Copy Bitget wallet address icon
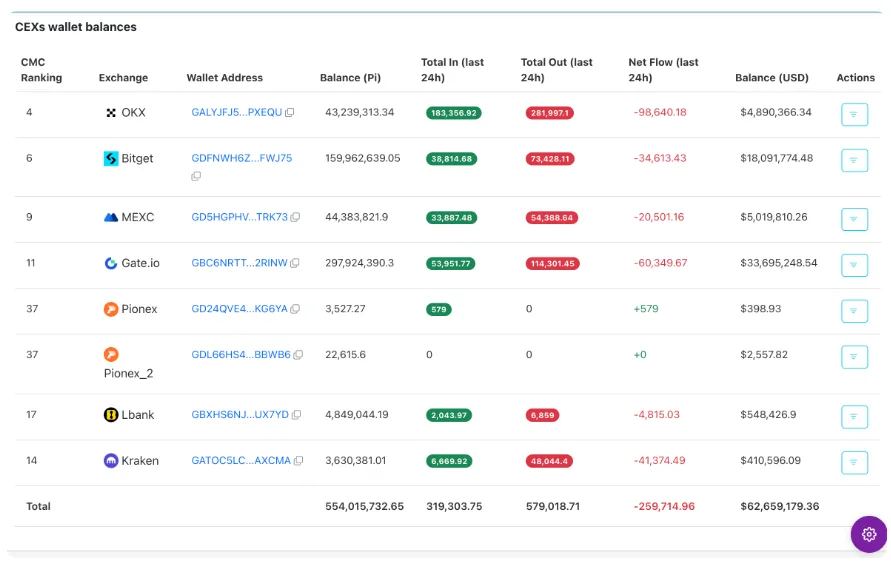Viewport: 891px width, 565px height. tap(196, 176)
